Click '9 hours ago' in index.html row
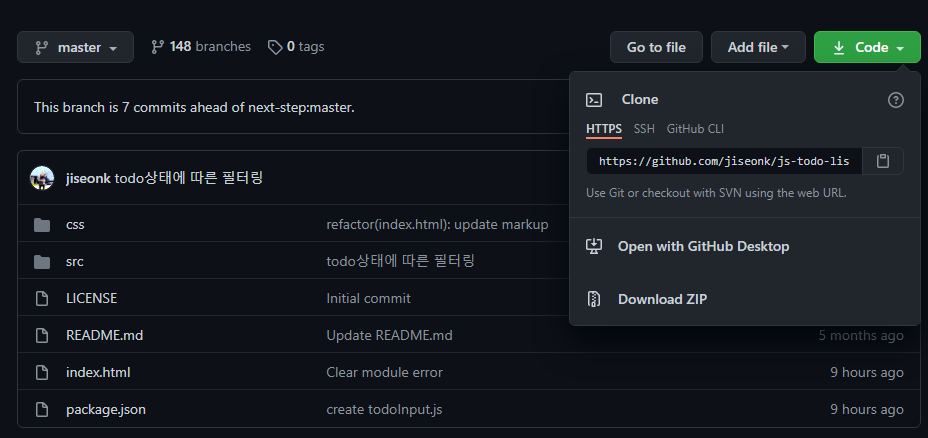 (866, 372)
